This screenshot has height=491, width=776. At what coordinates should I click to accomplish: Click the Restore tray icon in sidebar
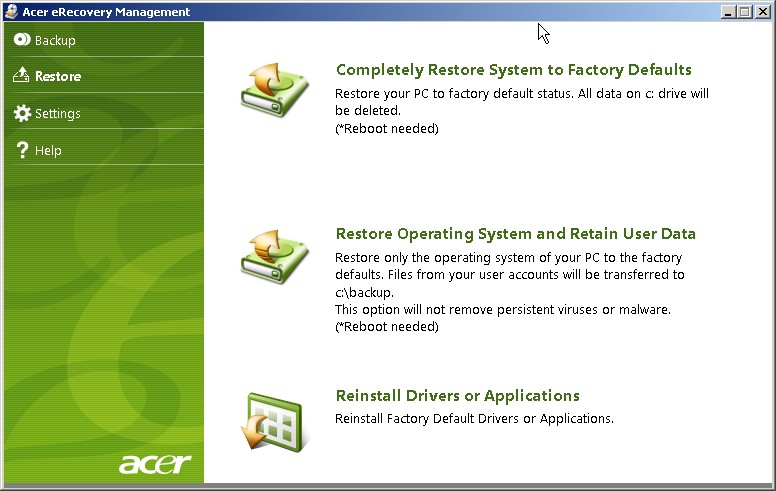(x=21, y=75)
